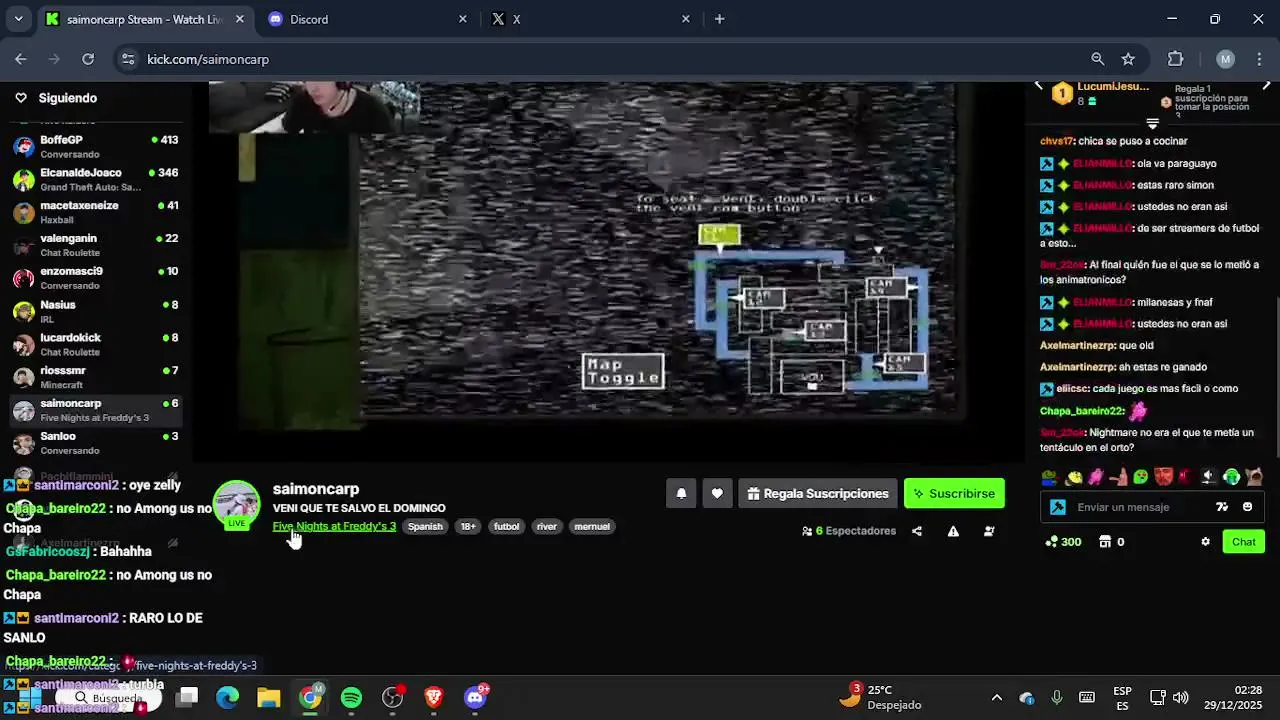Open the emote picker smiley icon
This screenshot has width=1280, height=720.
click(1247, 507)
